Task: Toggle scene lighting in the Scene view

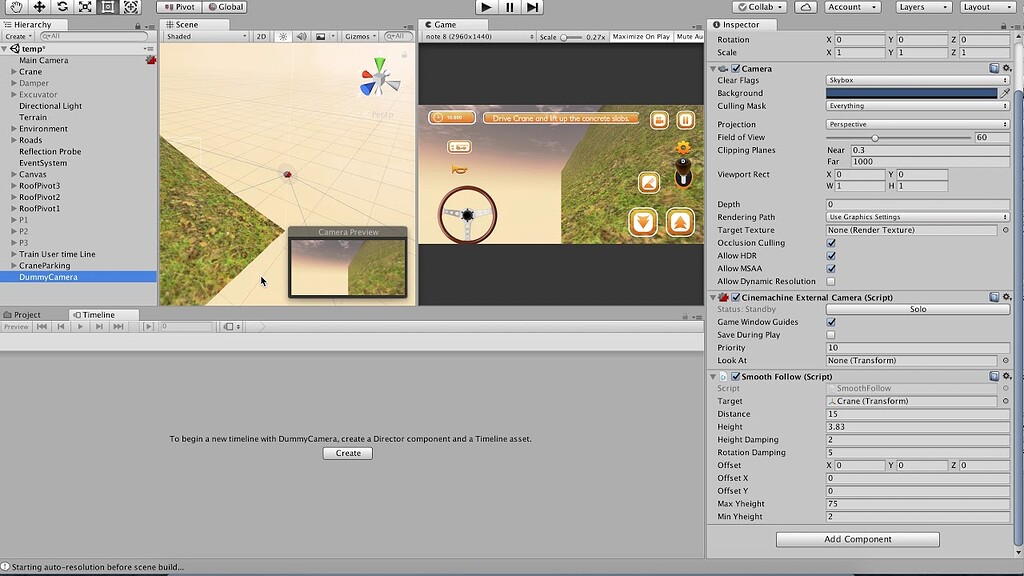Action: click(x=281, y=37)
